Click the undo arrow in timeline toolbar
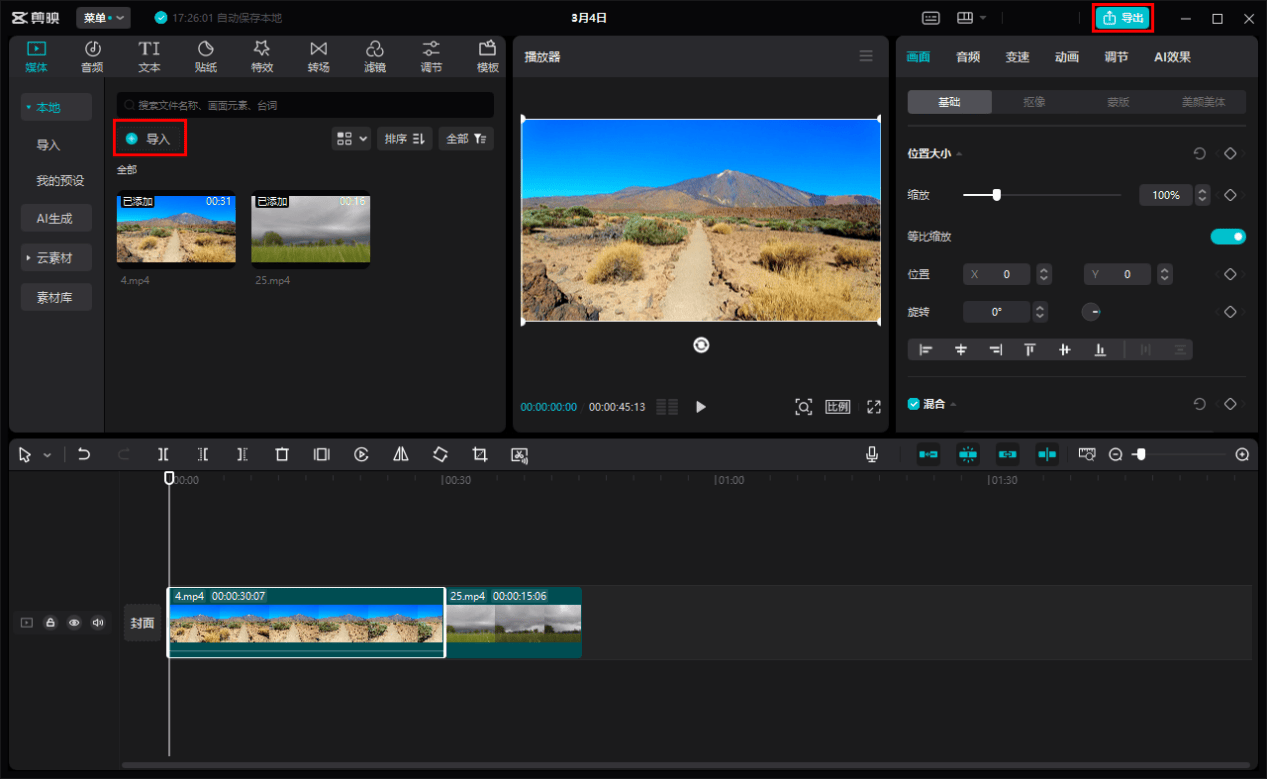Screen dimensions: 1267x779 pyautogui.click(x=84, y=454)
